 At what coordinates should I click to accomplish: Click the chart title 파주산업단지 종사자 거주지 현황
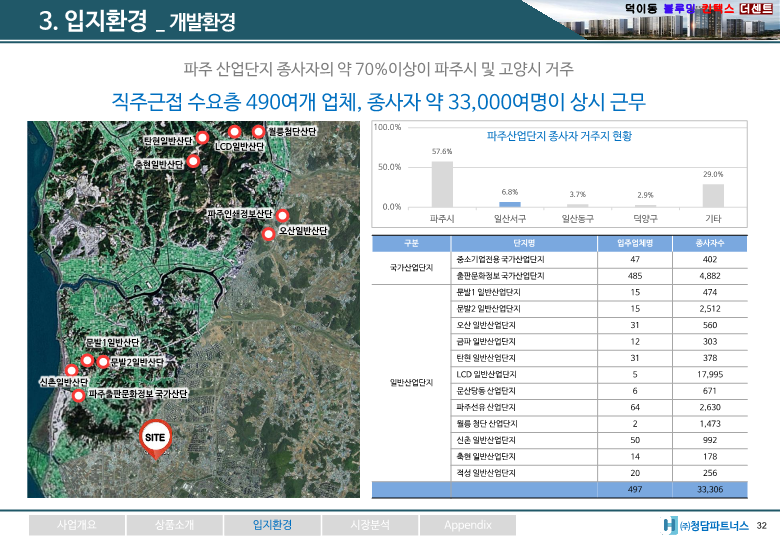point(559,136)
